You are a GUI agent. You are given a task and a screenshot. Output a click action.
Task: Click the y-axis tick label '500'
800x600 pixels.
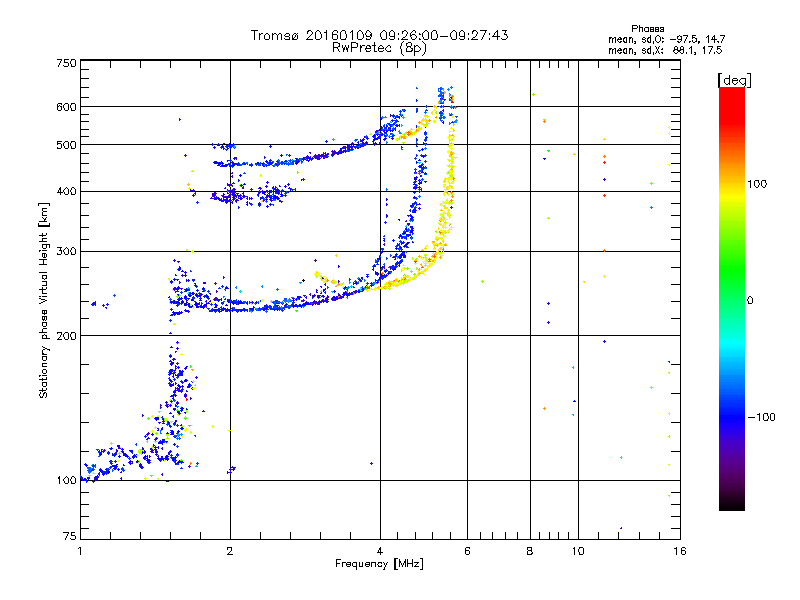click(x=66, y=145)
